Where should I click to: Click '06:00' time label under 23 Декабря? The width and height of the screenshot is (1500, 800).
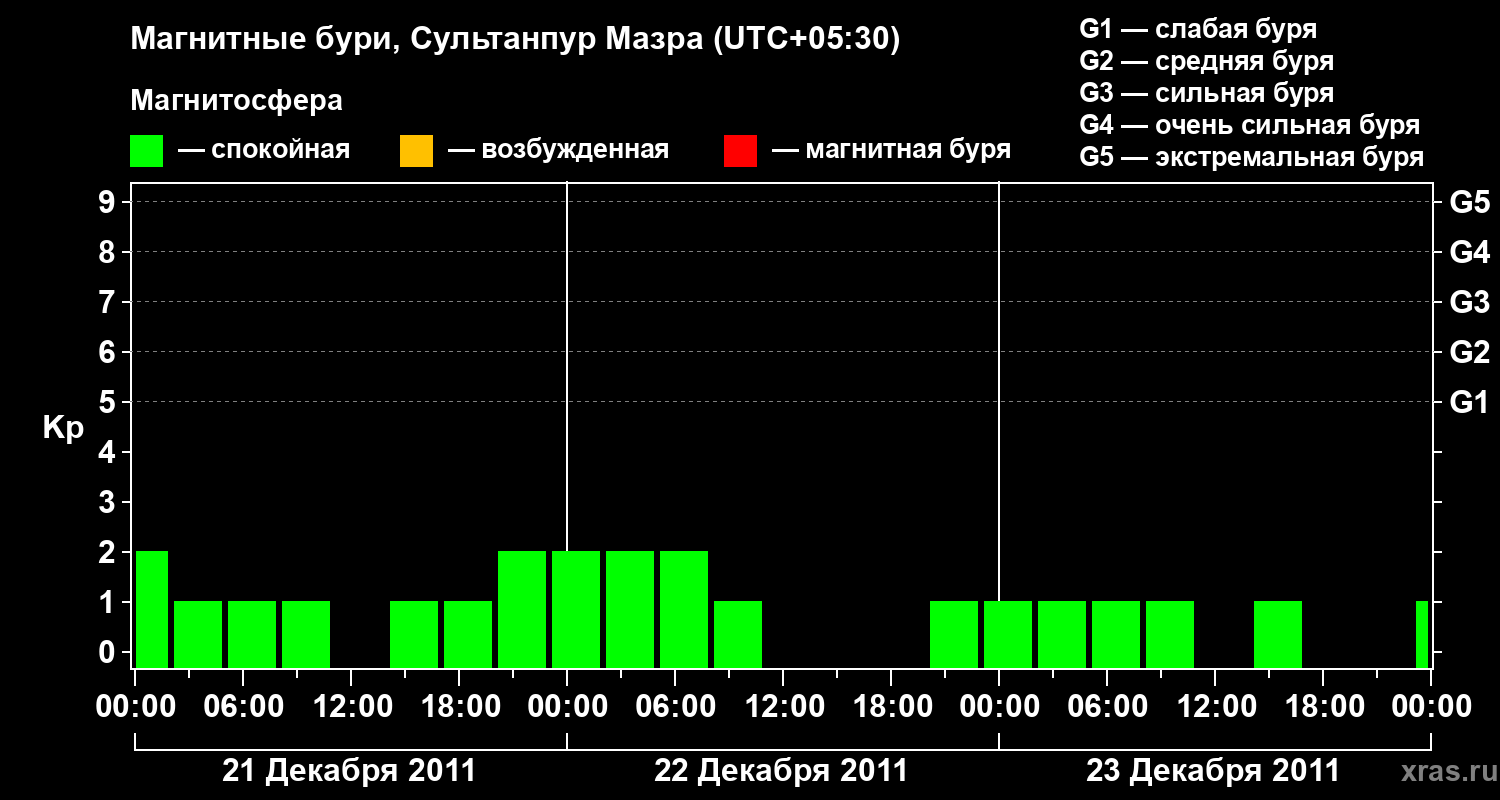click(x=1107, y=706)
